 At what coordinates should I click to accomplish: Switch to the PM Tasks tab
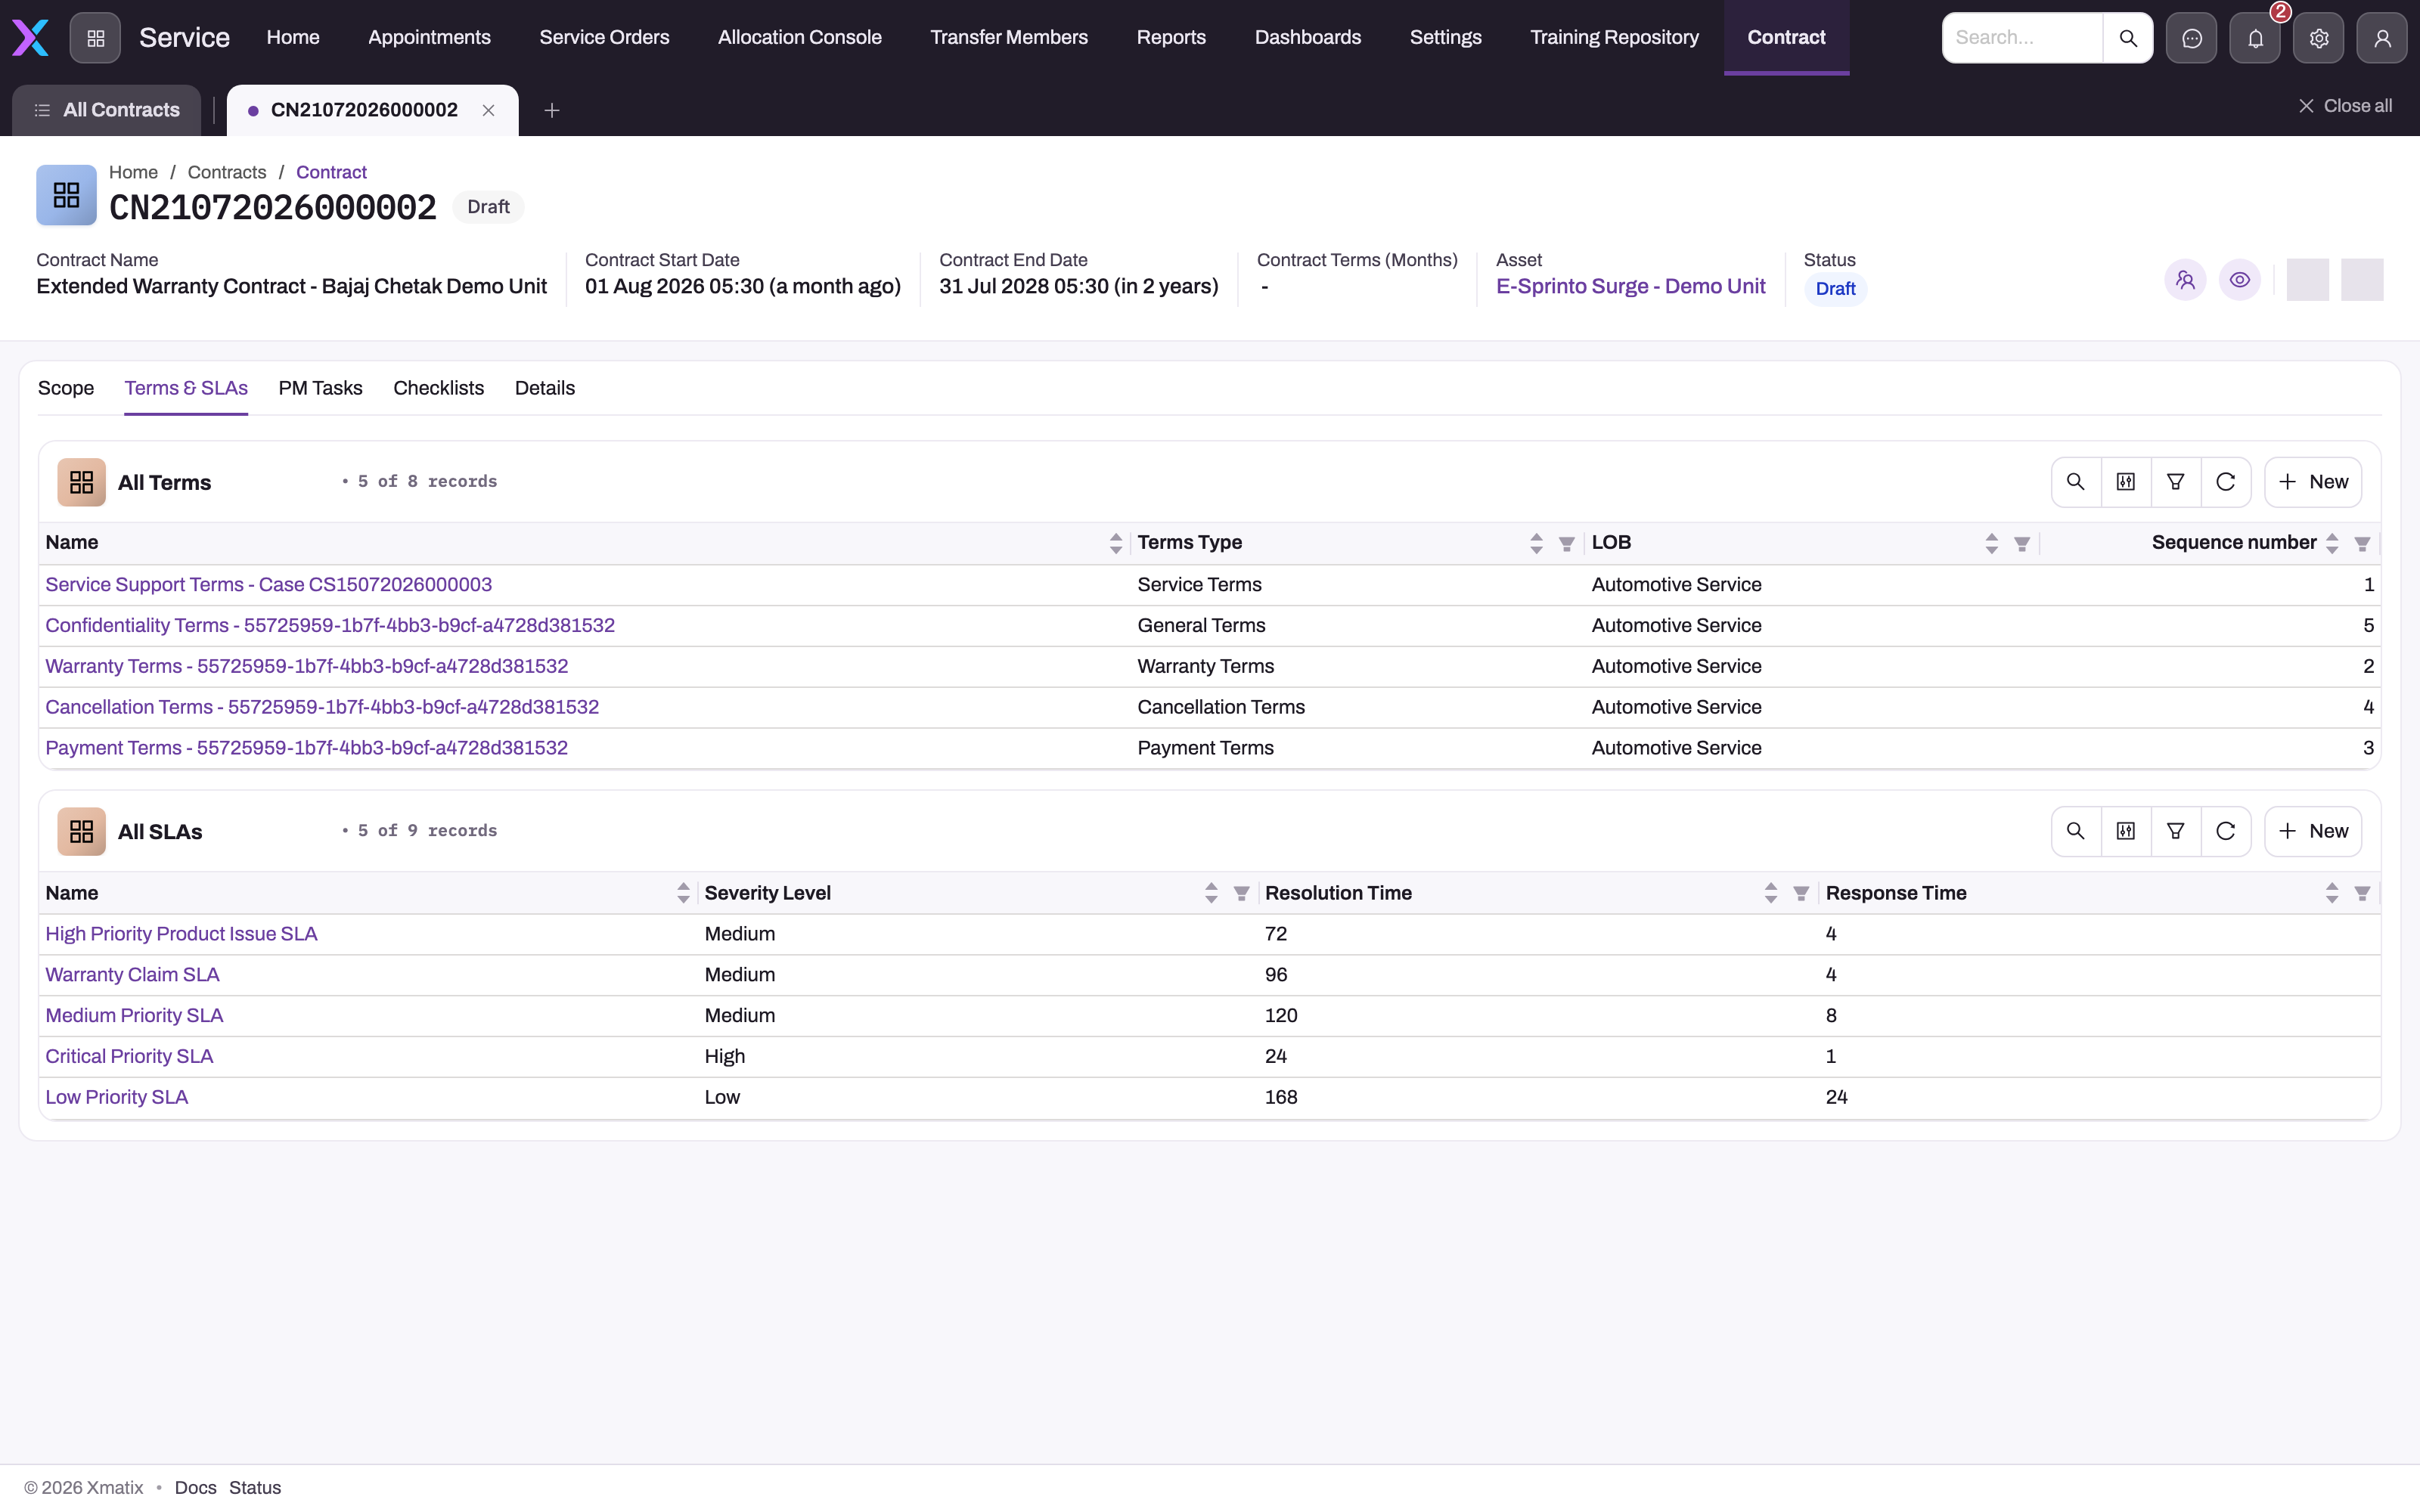point(320,388)
